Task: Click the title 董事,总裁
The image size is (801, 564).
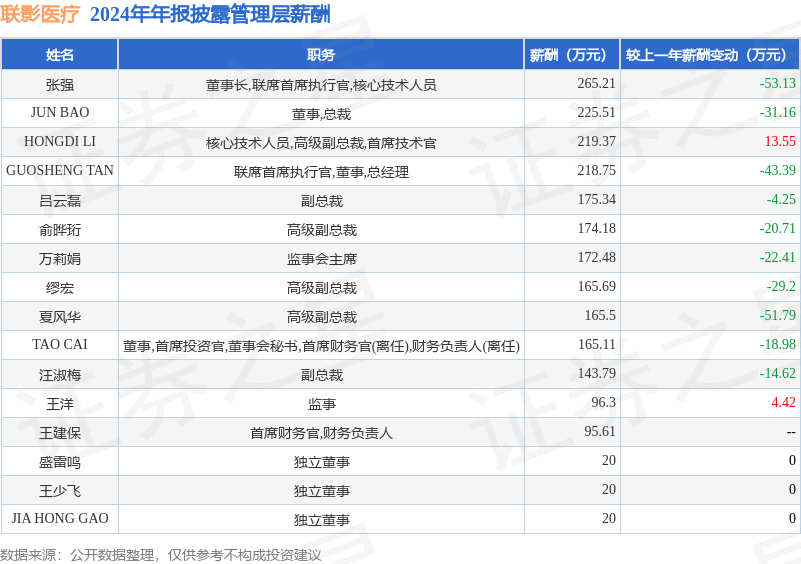Action: (321, 113)
